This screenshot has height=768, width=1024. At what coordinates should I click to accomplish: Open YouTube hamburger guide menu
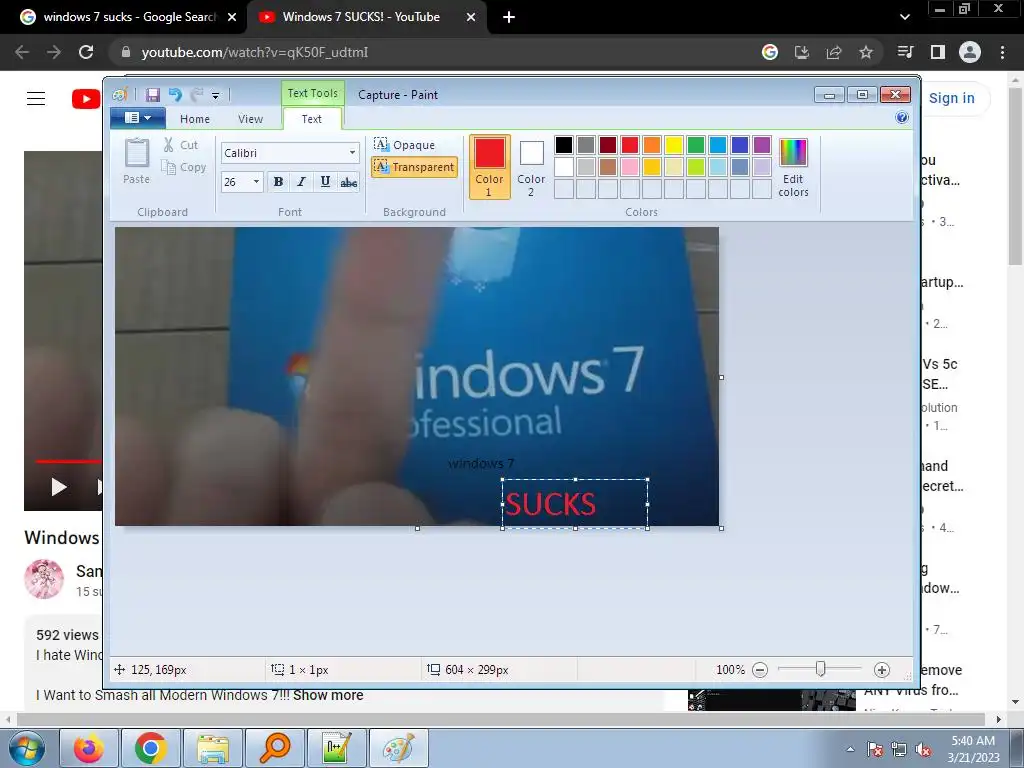[36, 99]
